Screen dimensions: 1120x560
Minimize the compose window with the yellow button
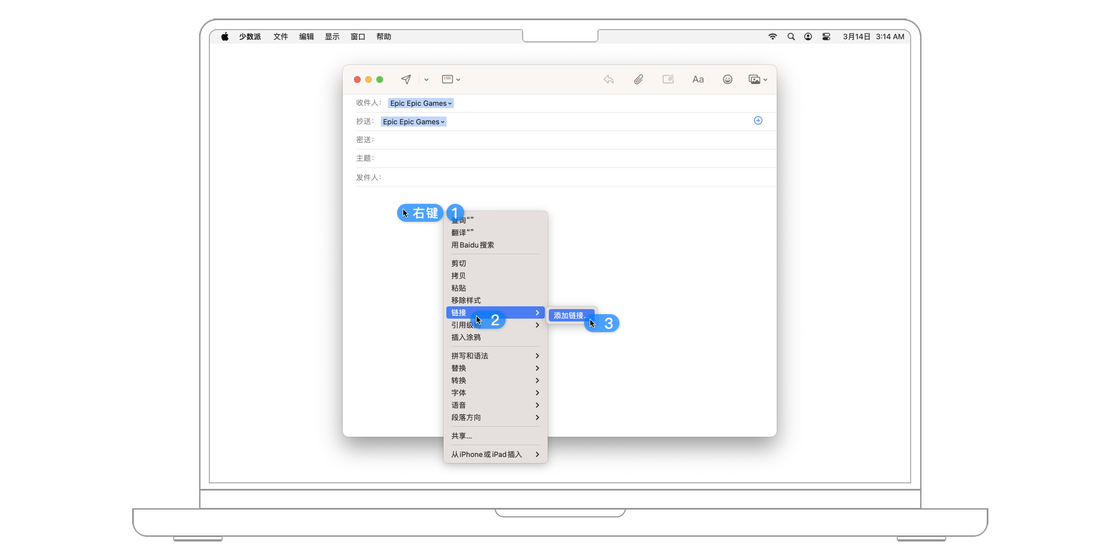[x=369, y=79]
